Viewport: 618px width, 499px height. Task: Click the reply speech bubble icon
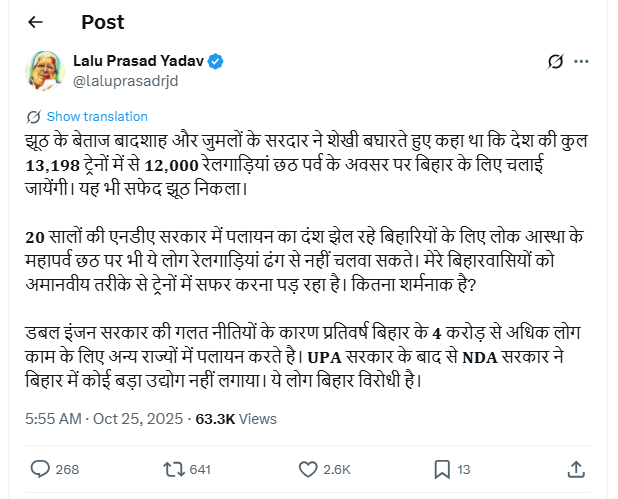[x=41, y=468]
